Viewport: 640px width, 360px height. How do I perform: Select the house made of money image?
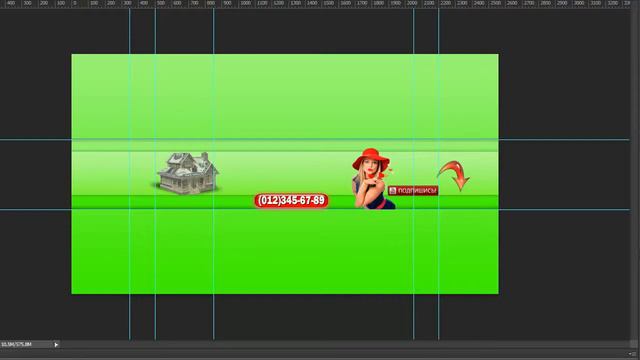click(188, 173)
